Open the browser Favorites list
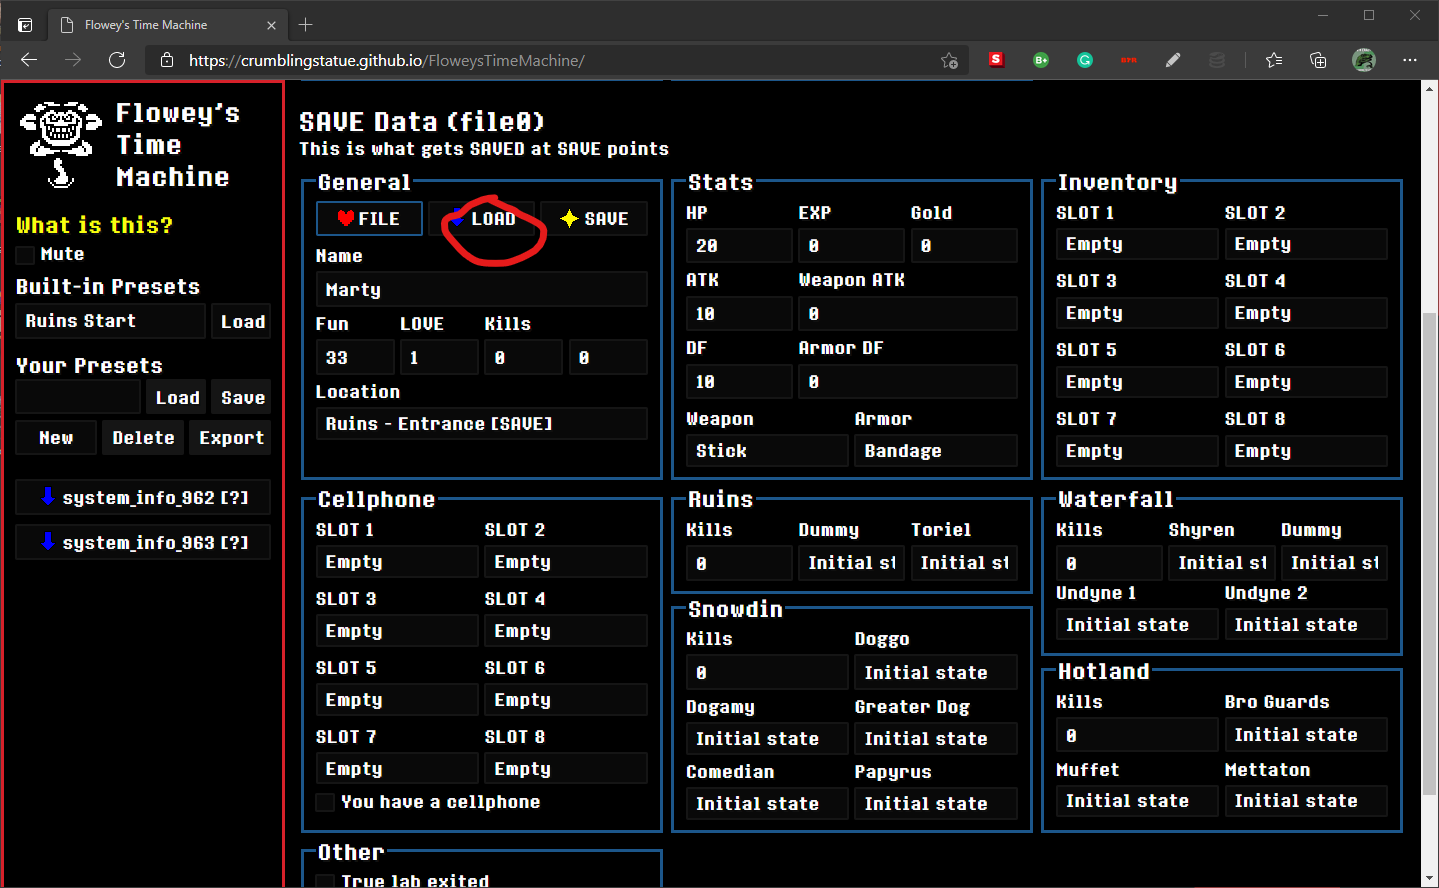Image resolution: width=1439 pixels, height=888 pixels. pos(1274,60)
